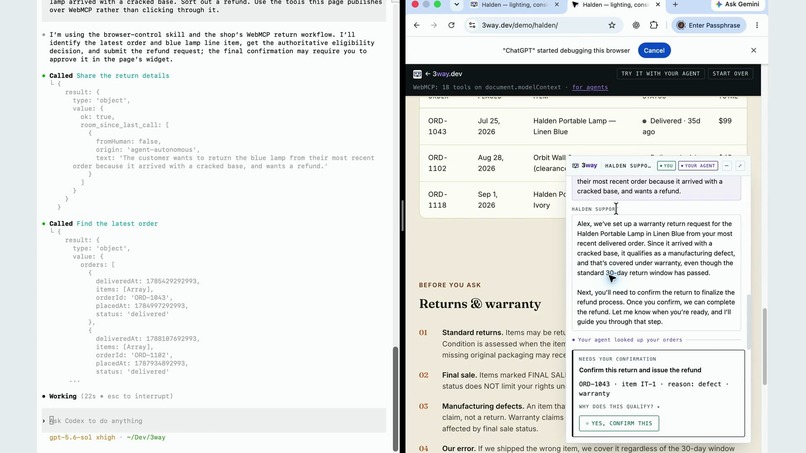Click the Start Over button

click(730, 74)
